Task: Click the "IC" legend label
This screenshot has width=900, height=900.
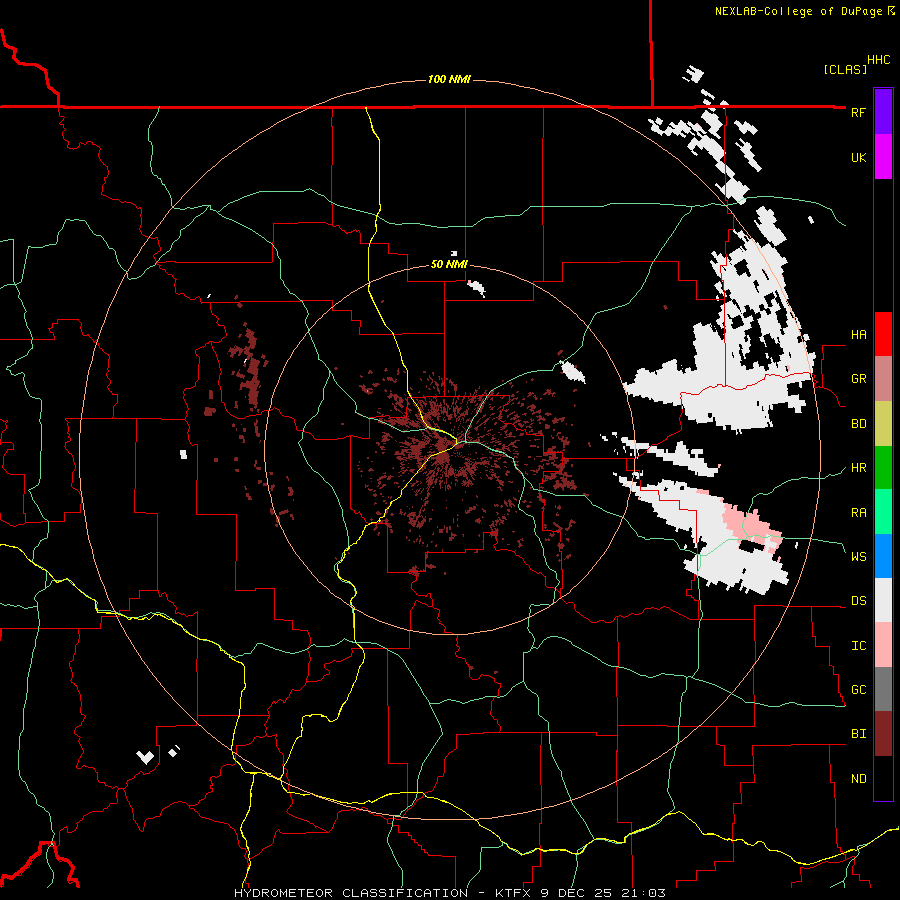Action: pyautogui.click(x=858, y=646)
